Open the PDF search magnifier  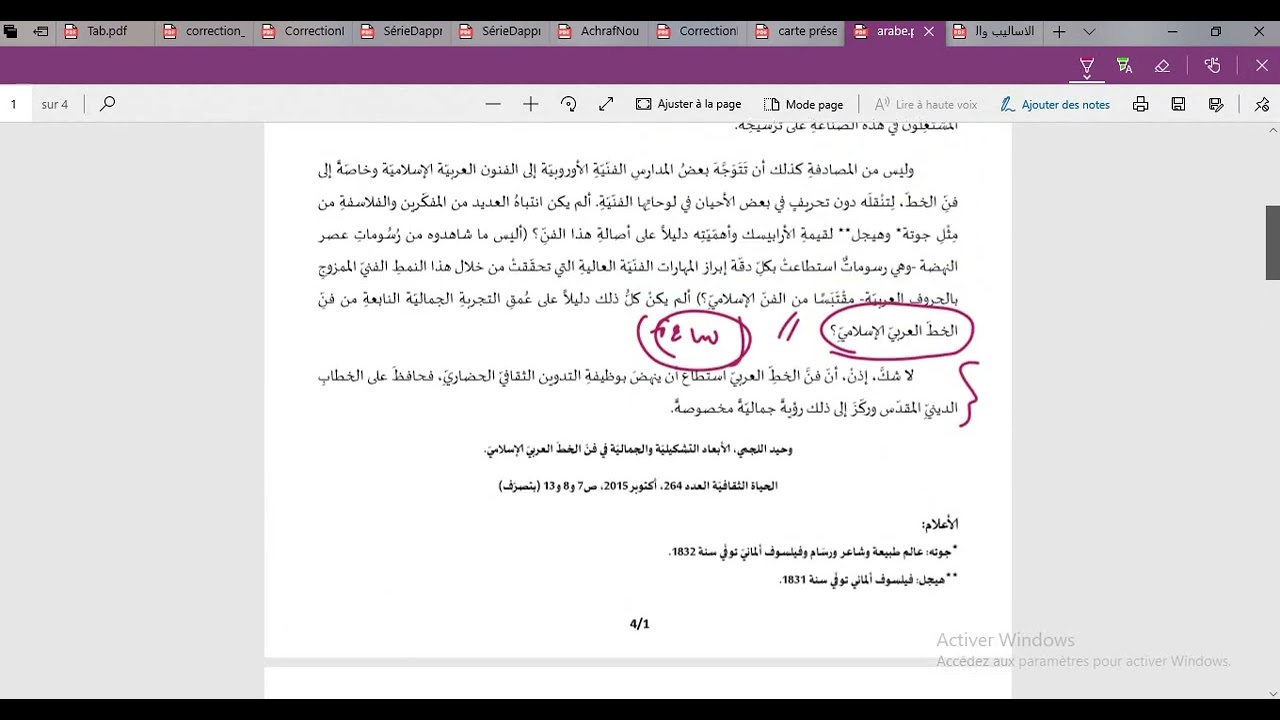[x=108, y=104]
